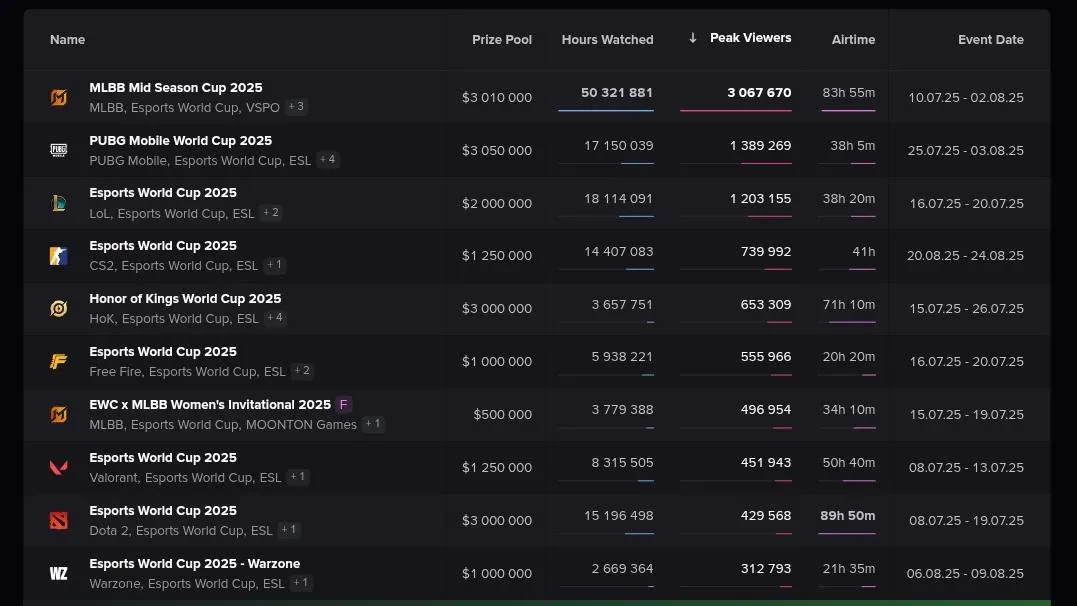Click the Dota 2 game logo icon
This screenshot has height=606, width=1077.
point(59,520)
